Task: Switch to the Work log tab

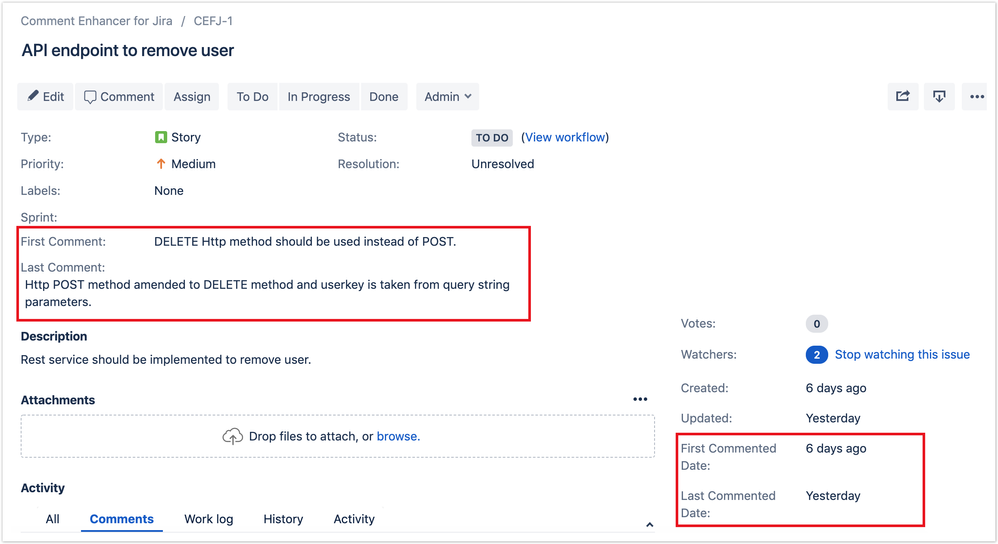Action: tap(209, 519)
